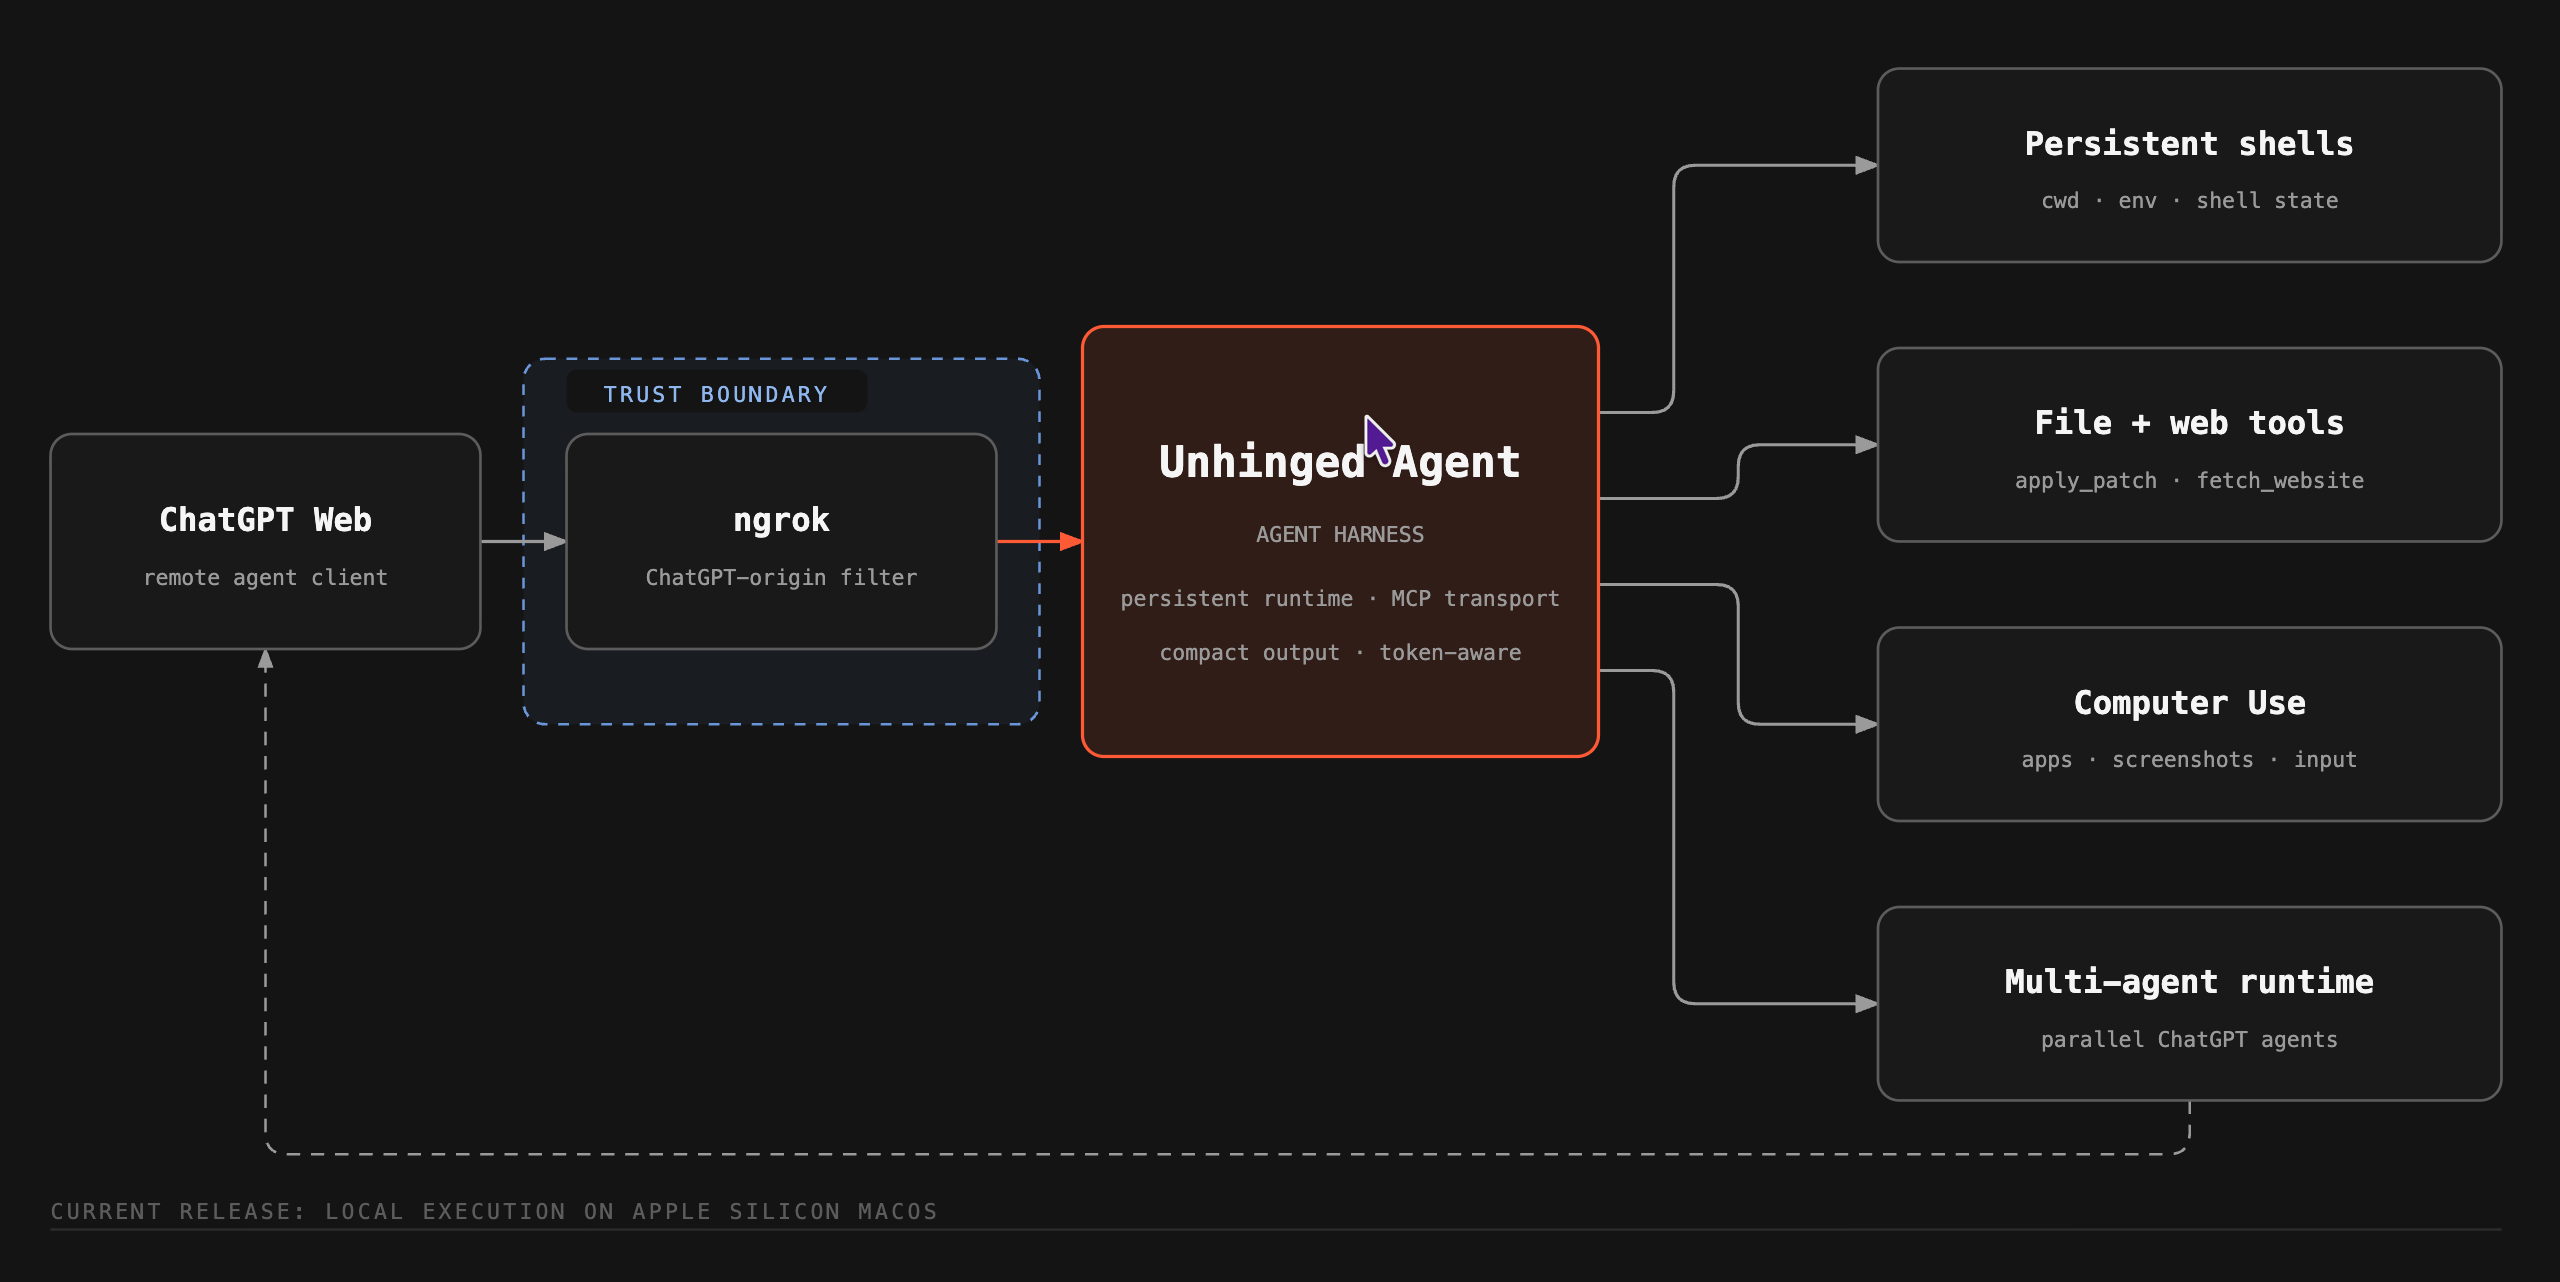Click the "cwd" text under Persistent shells

(2060, 201)
